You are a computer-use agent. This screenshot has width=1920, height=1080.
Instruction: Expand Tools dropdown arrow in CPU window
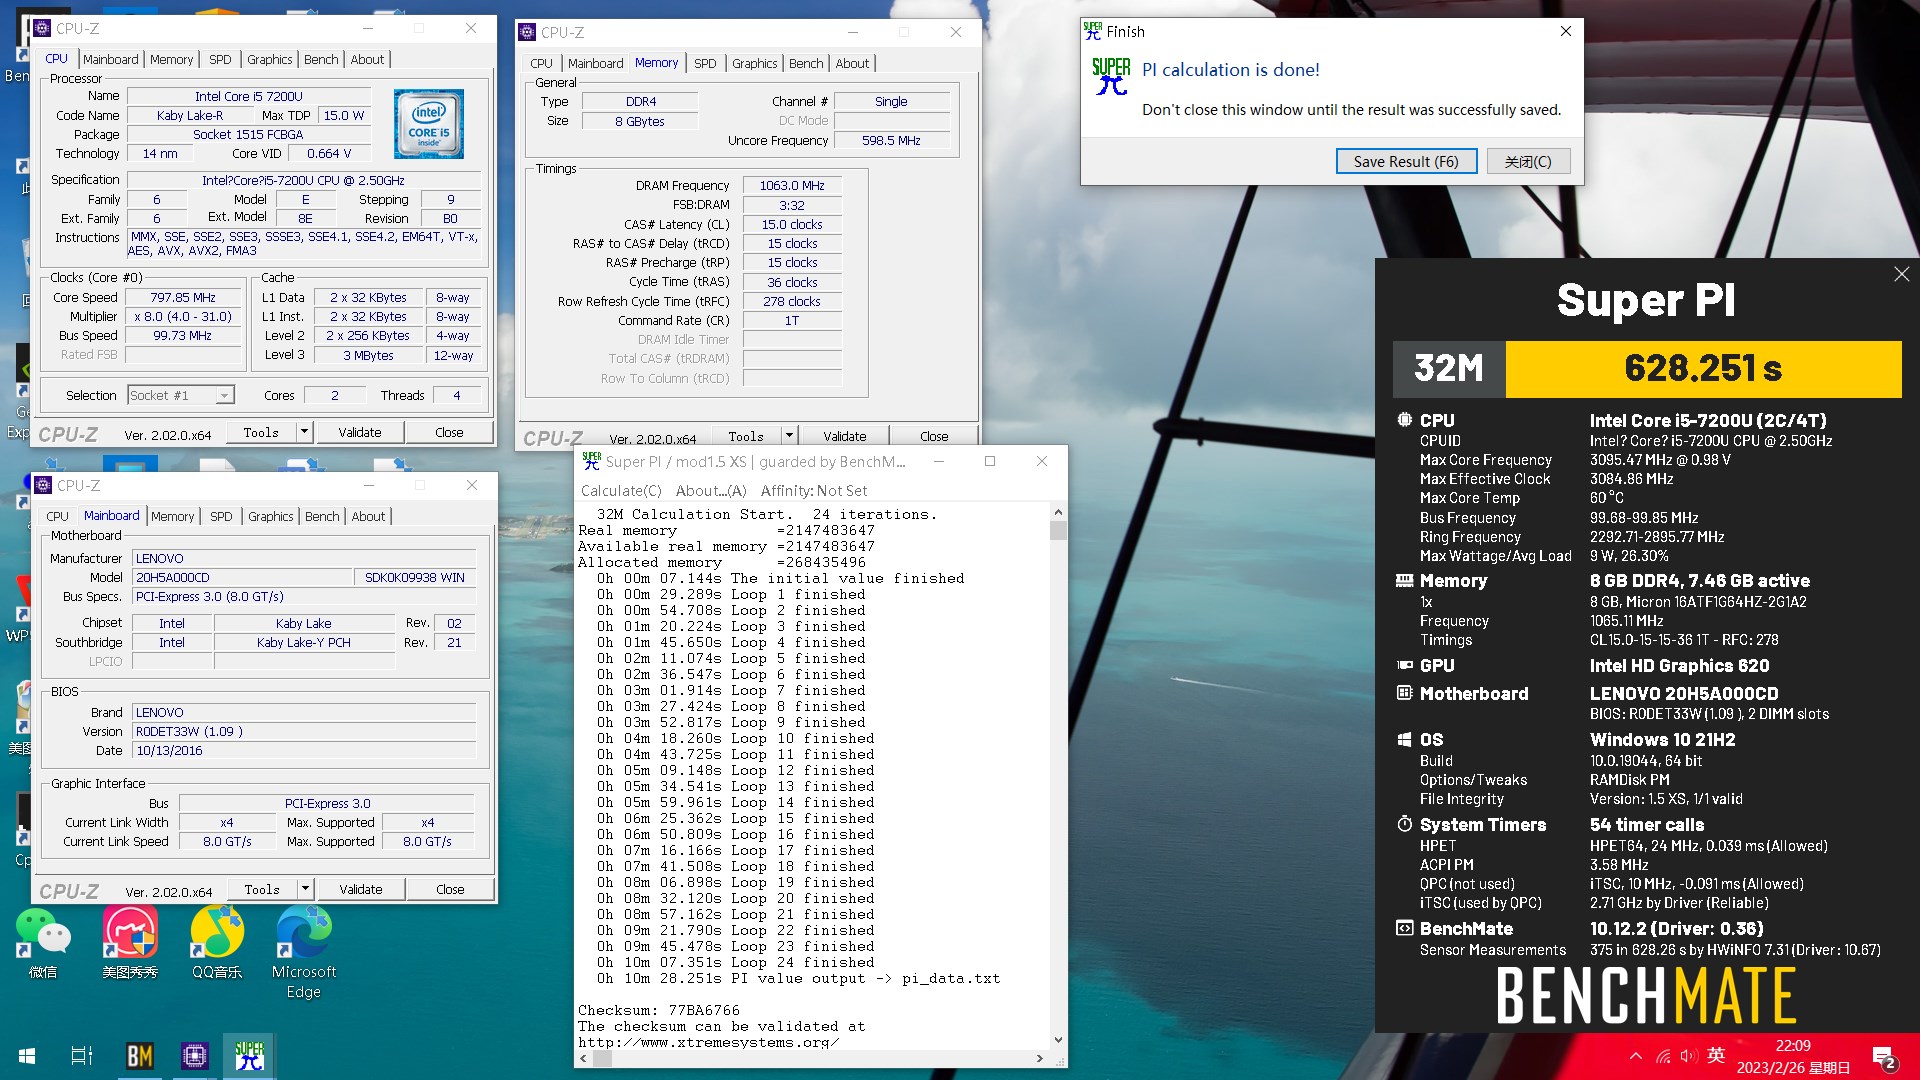point(305,432)
